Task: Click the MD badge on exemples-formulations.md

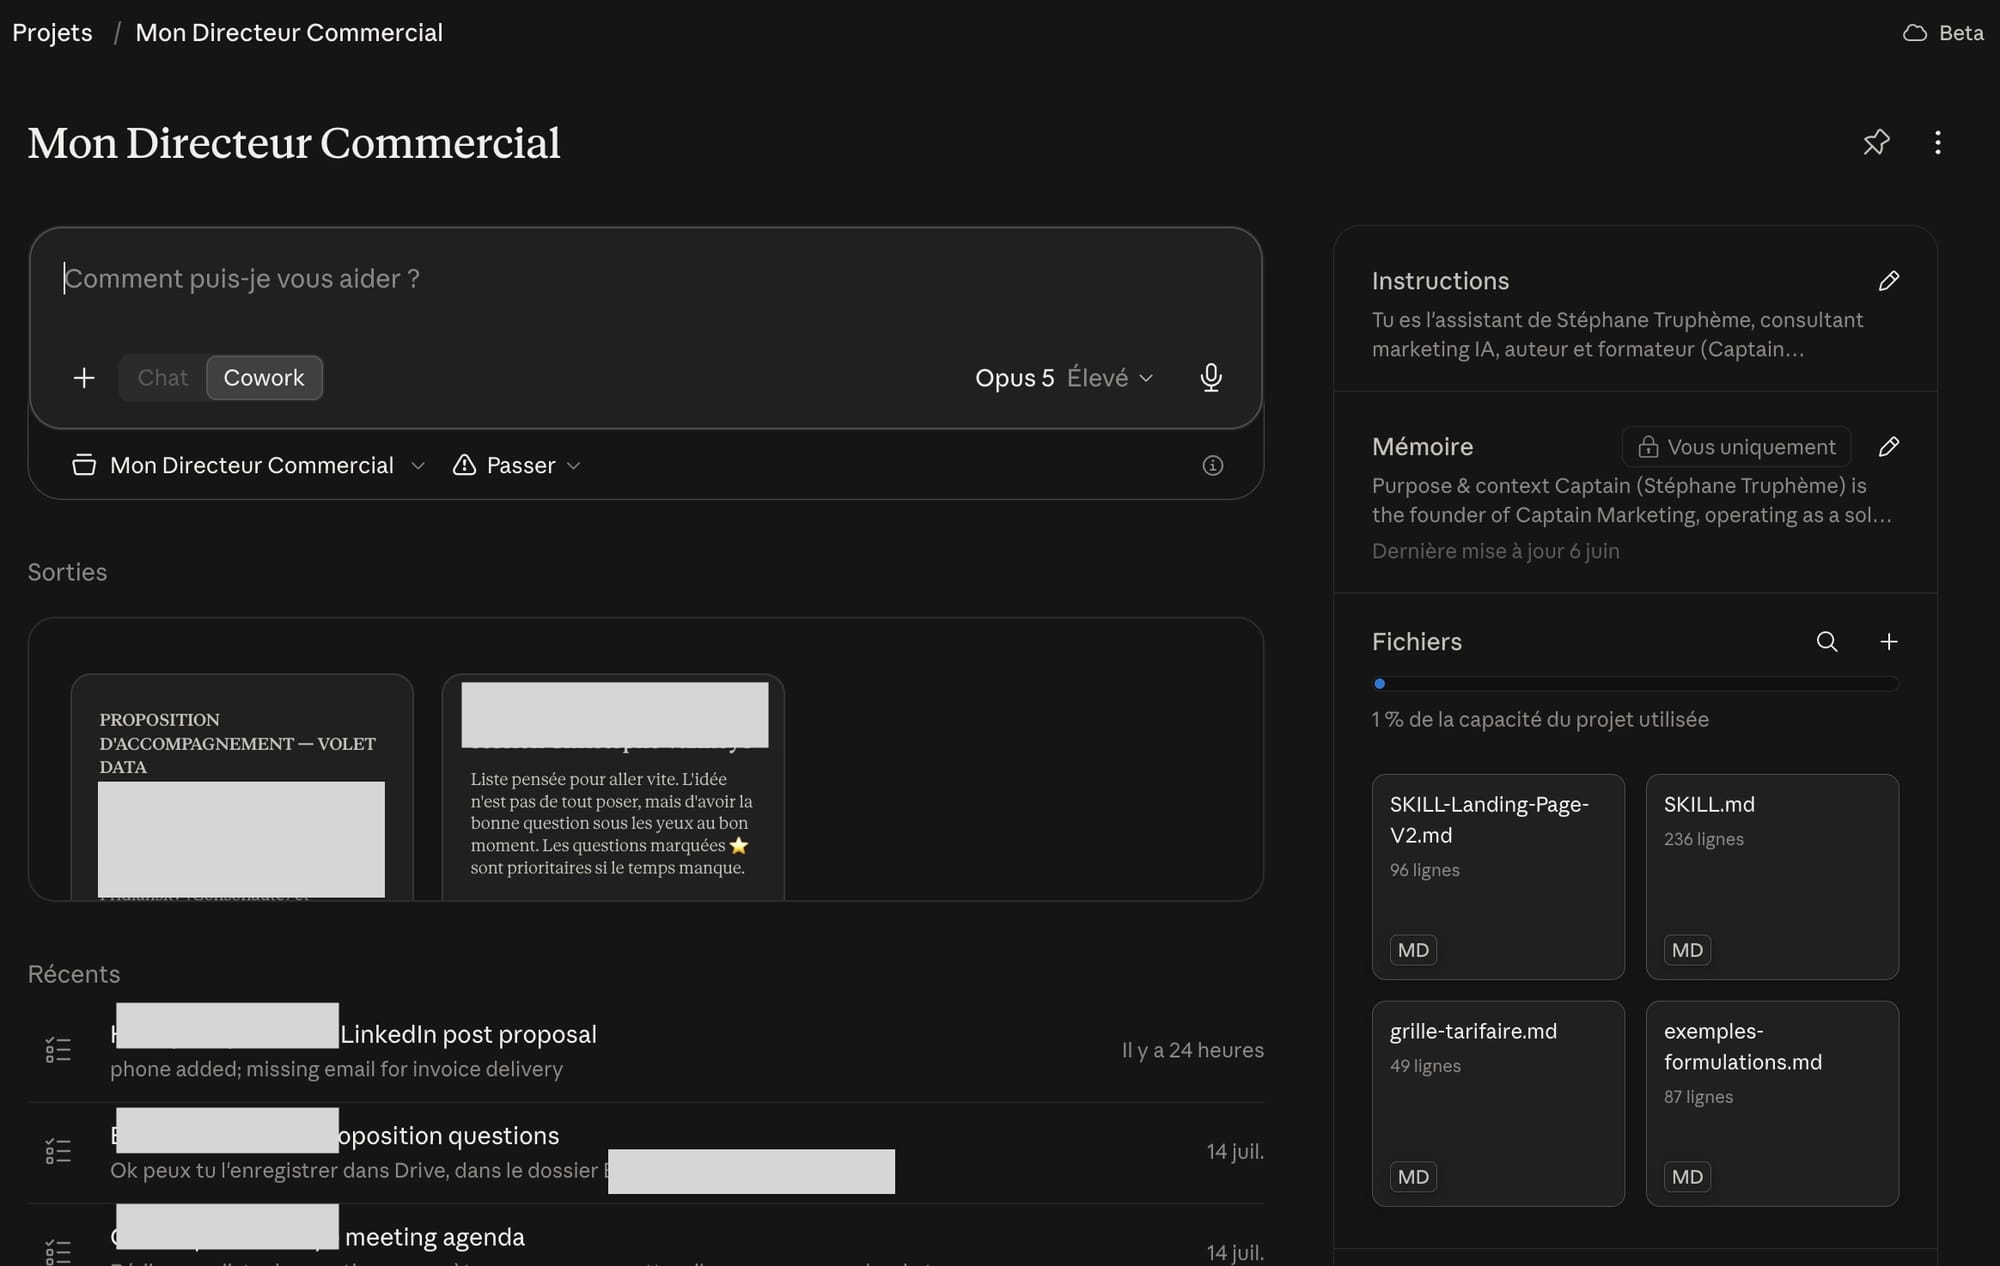Action: pos(1687,1177)
